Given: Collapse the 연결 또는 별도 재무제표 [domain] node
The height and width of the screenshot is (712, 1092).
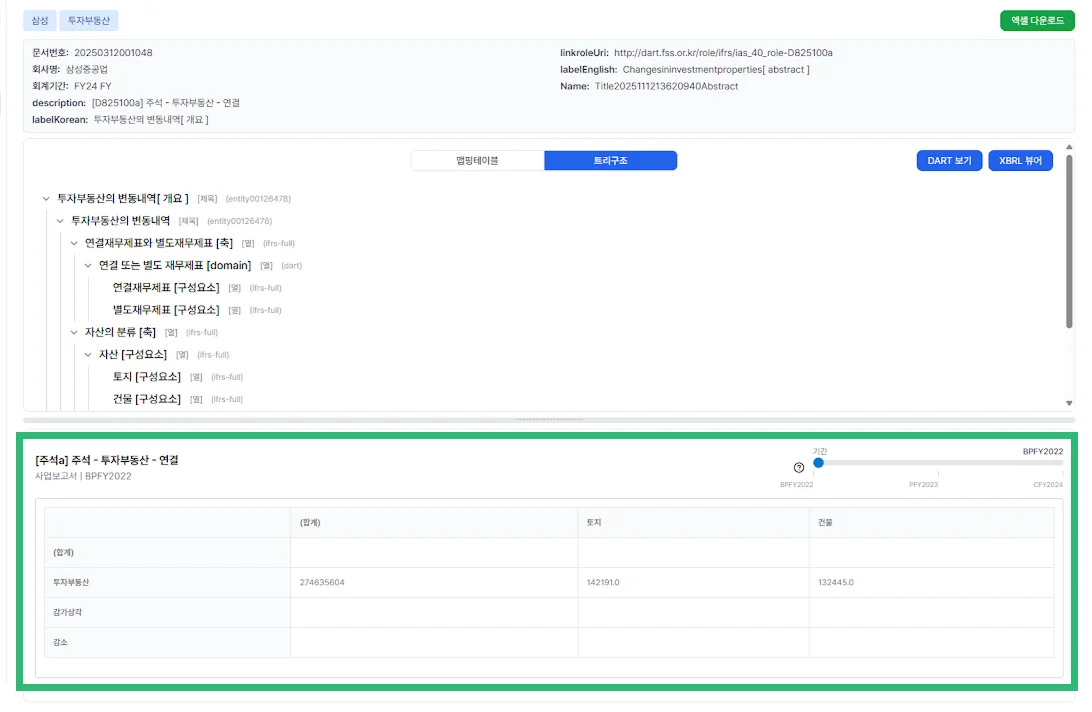Looking at the screenshot, I should coord(88,266).
